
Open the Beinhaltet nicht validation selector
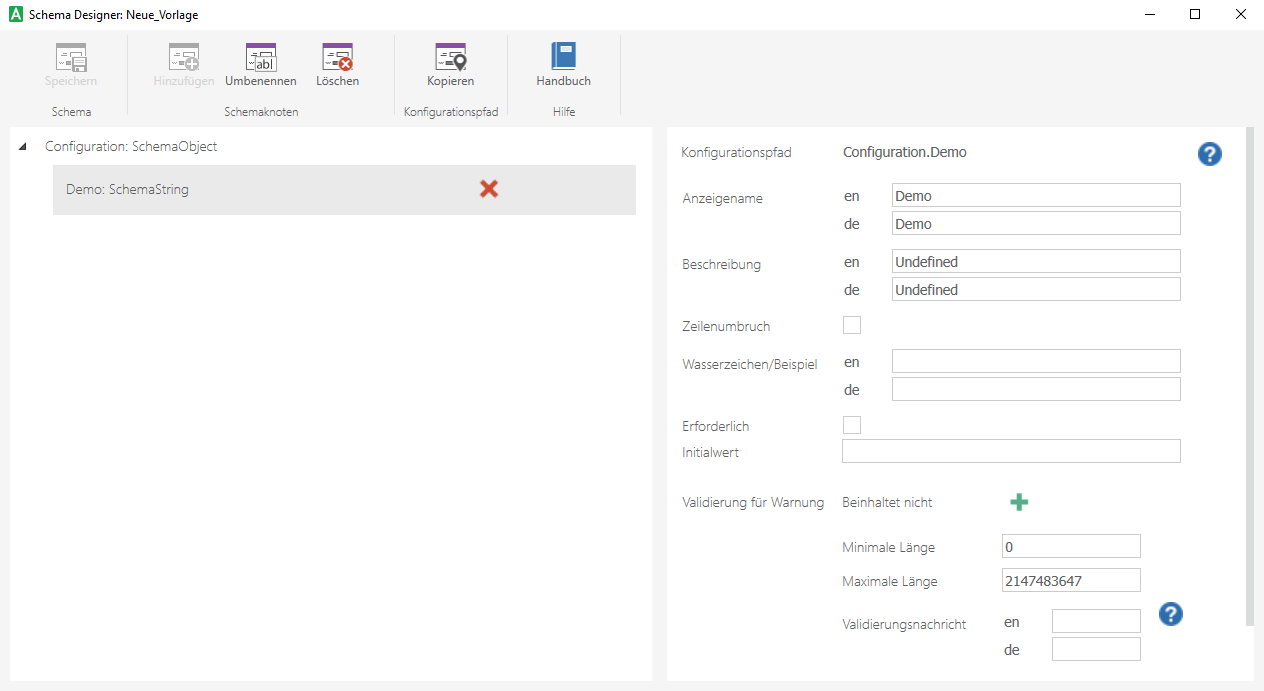[888, 502]
